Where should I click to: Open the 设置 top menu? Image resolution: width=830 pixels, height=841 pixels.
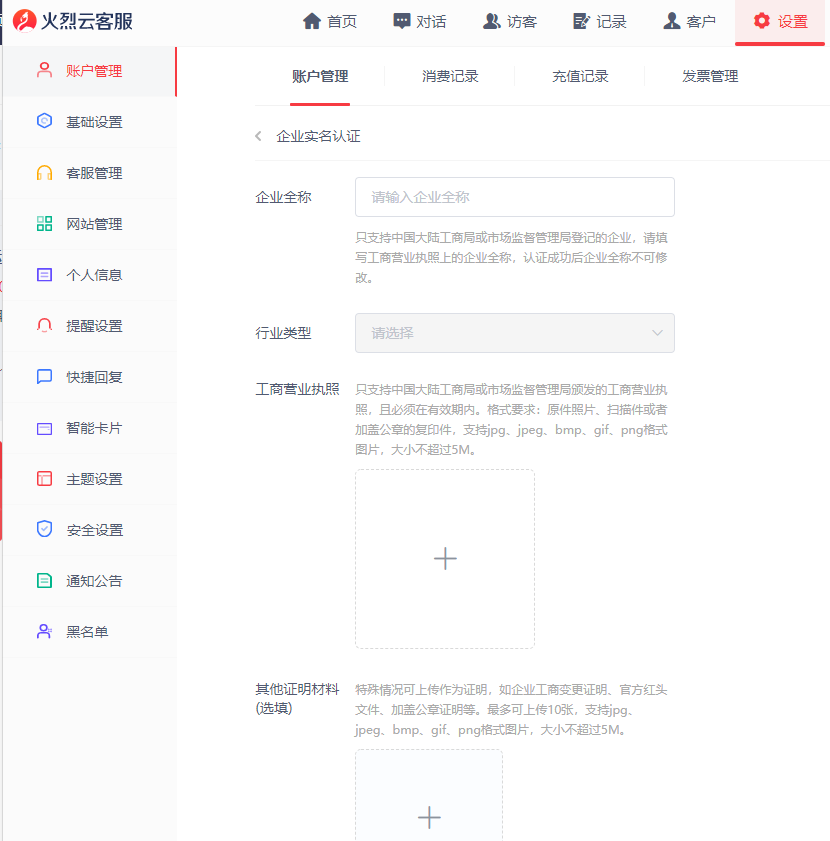point(780,21)
